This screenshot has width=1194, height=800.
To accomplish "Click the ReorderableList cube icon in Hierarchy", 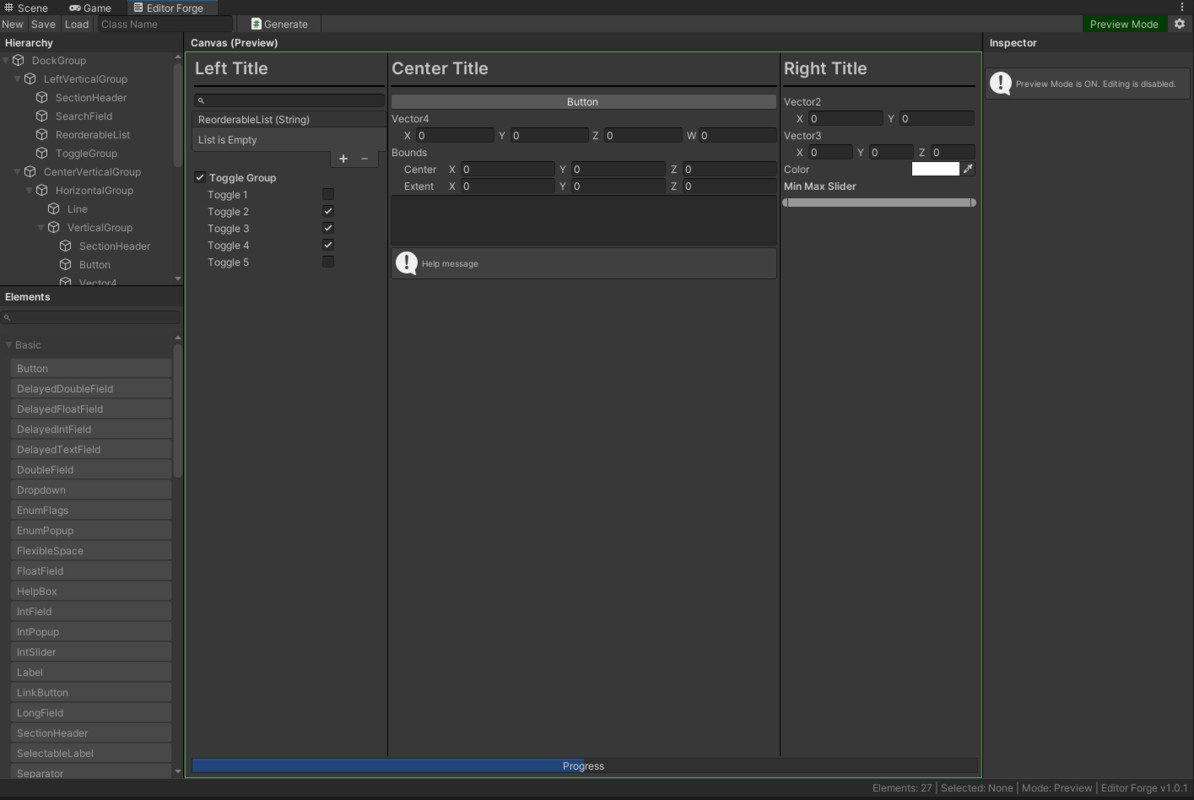I will click(x=42, y=134).
